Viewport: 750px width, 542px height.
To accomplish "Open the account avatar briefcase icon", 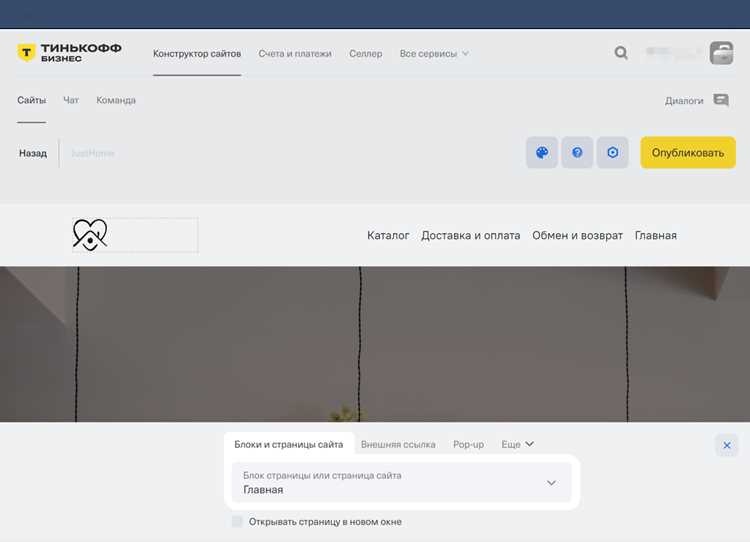I will [x=721, y=53].
